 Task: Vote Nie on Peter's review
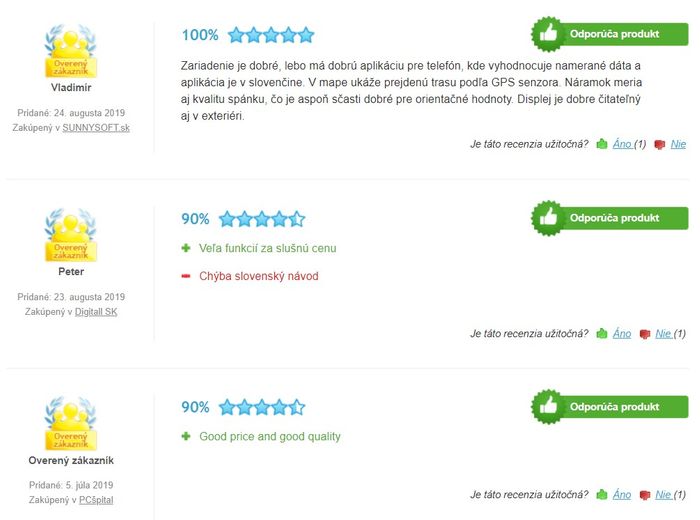click(663, 333)
